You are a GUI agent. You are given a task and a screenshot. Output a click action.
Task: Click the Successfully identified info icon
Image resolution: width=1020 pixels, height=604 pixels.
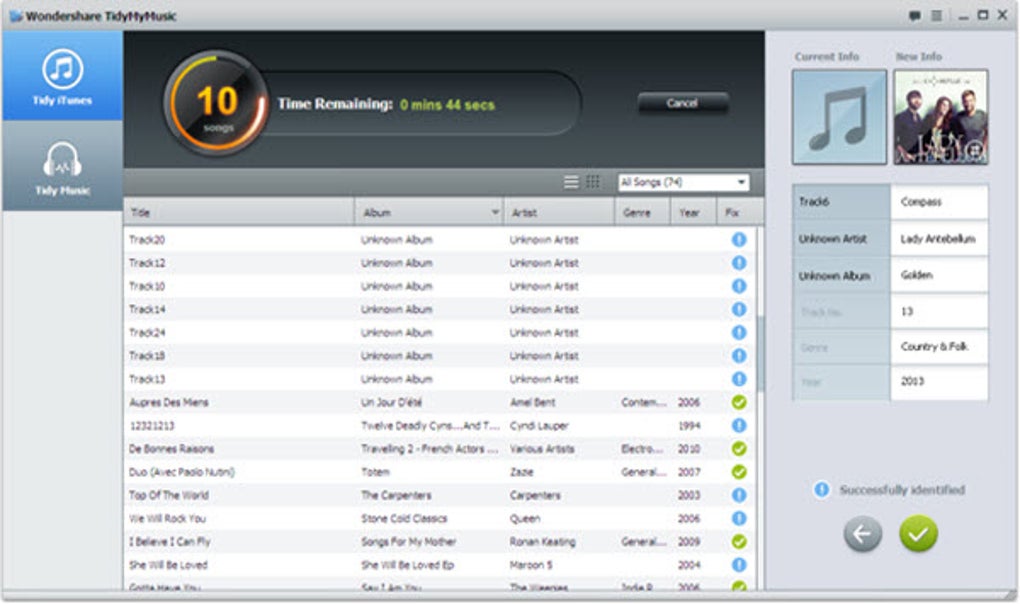[x=822, y=490]
